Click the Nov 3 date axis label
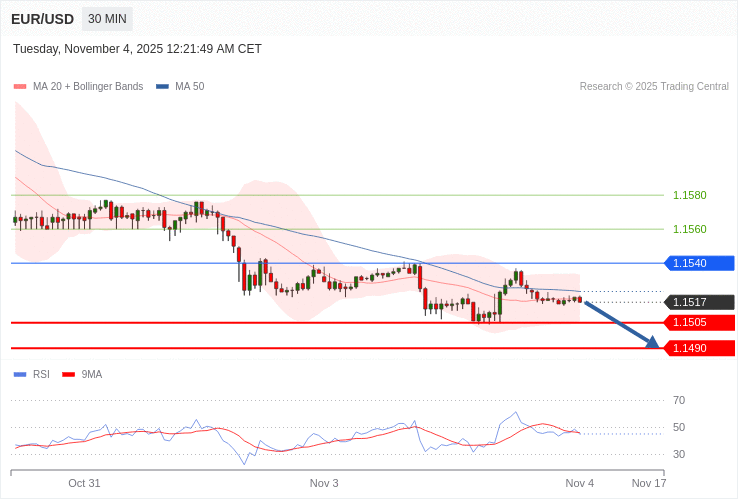 324,483
